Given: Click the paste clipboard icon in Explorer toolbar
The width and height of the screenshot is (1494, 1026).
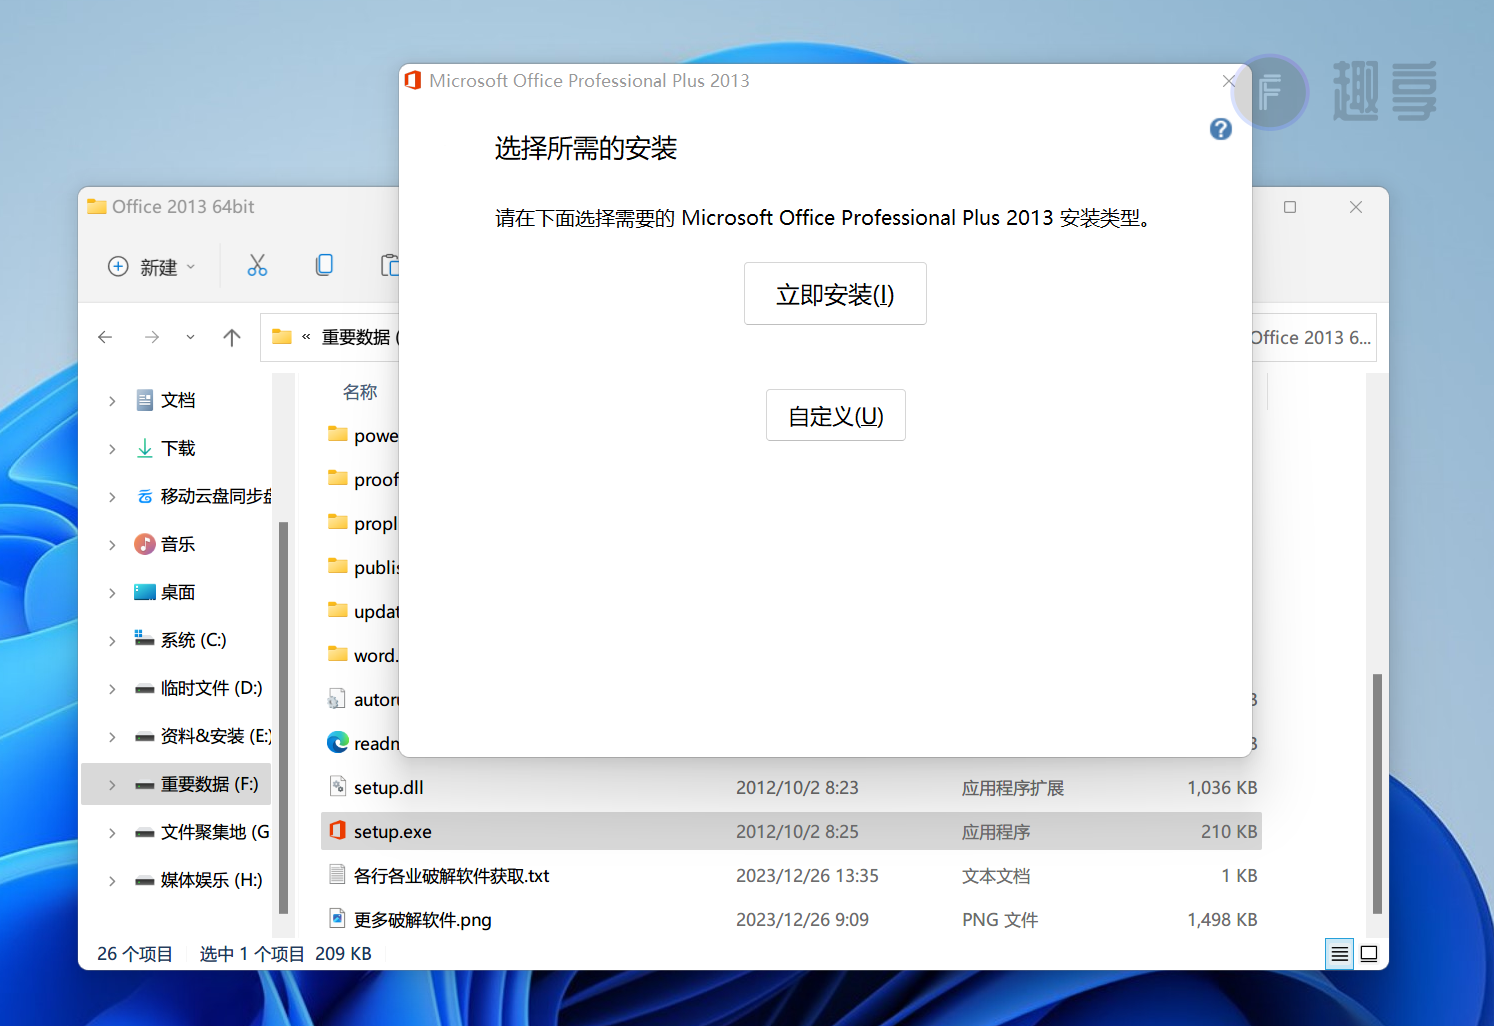Looking at the screenshot, I should [389, 265].
